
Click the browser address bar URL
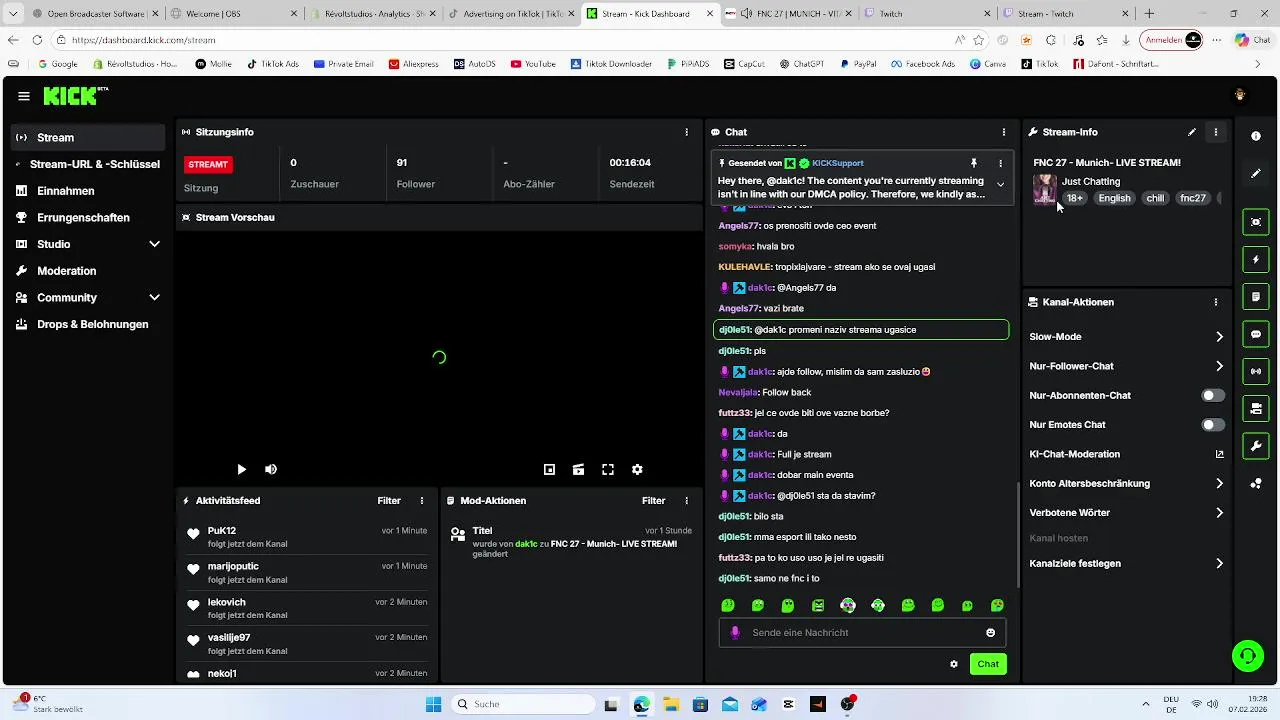click(x=143, y=40)
